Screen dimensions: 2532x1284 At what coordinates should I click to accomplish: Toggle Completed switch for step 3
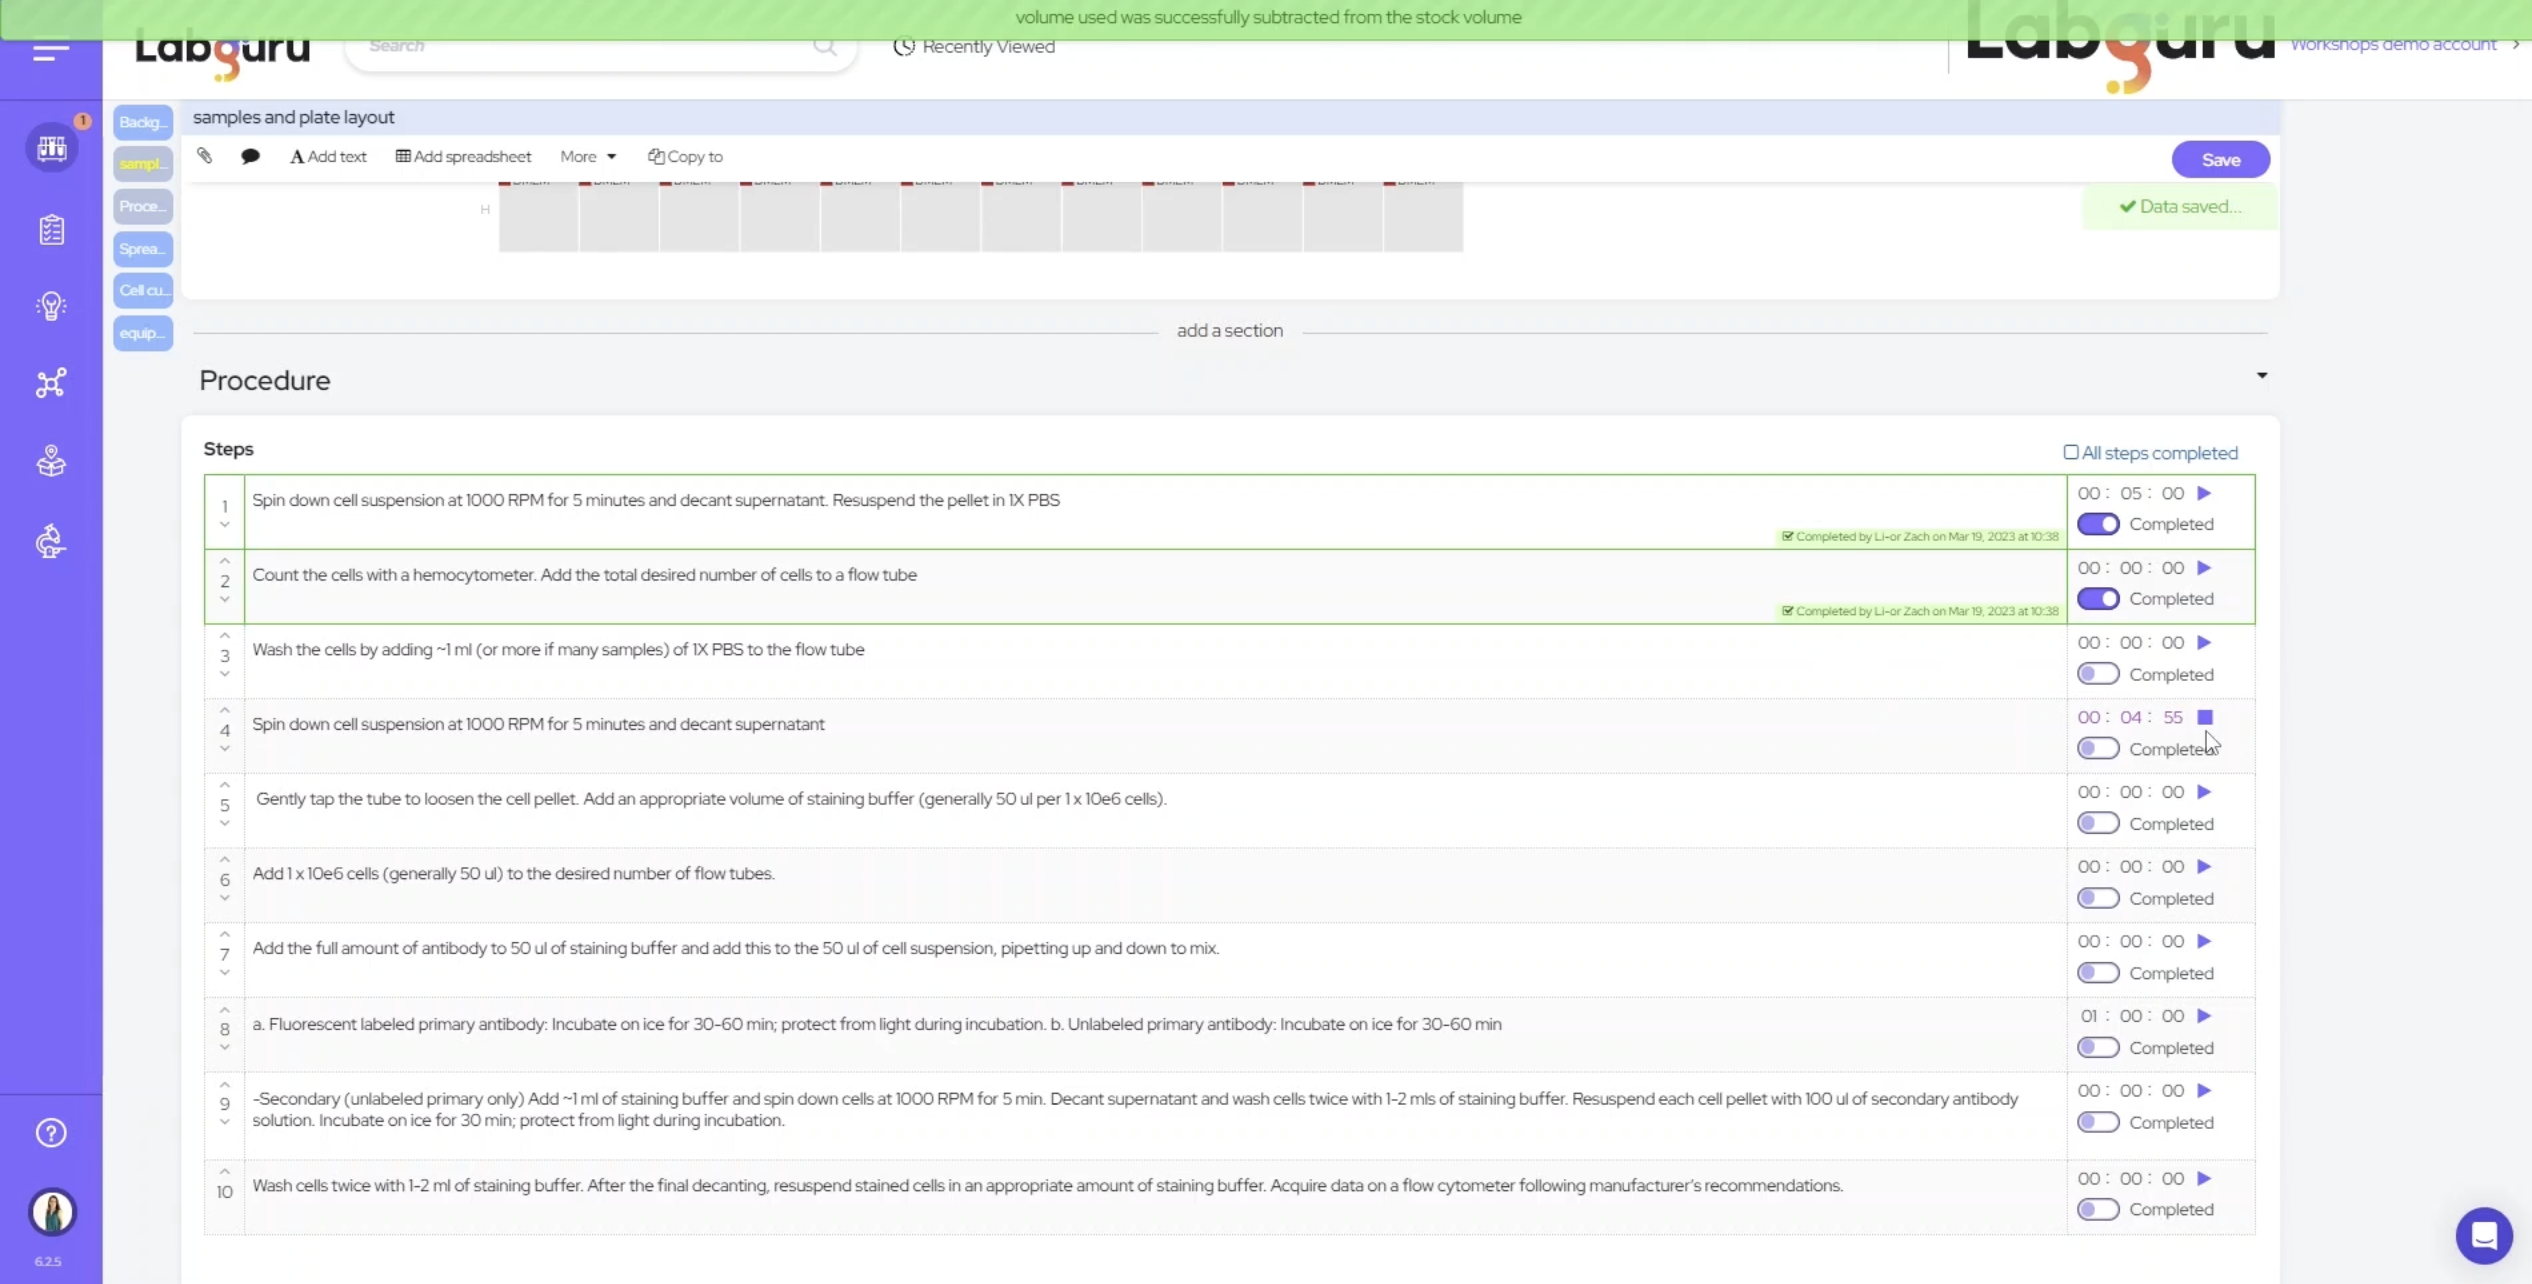point(2097,674)
